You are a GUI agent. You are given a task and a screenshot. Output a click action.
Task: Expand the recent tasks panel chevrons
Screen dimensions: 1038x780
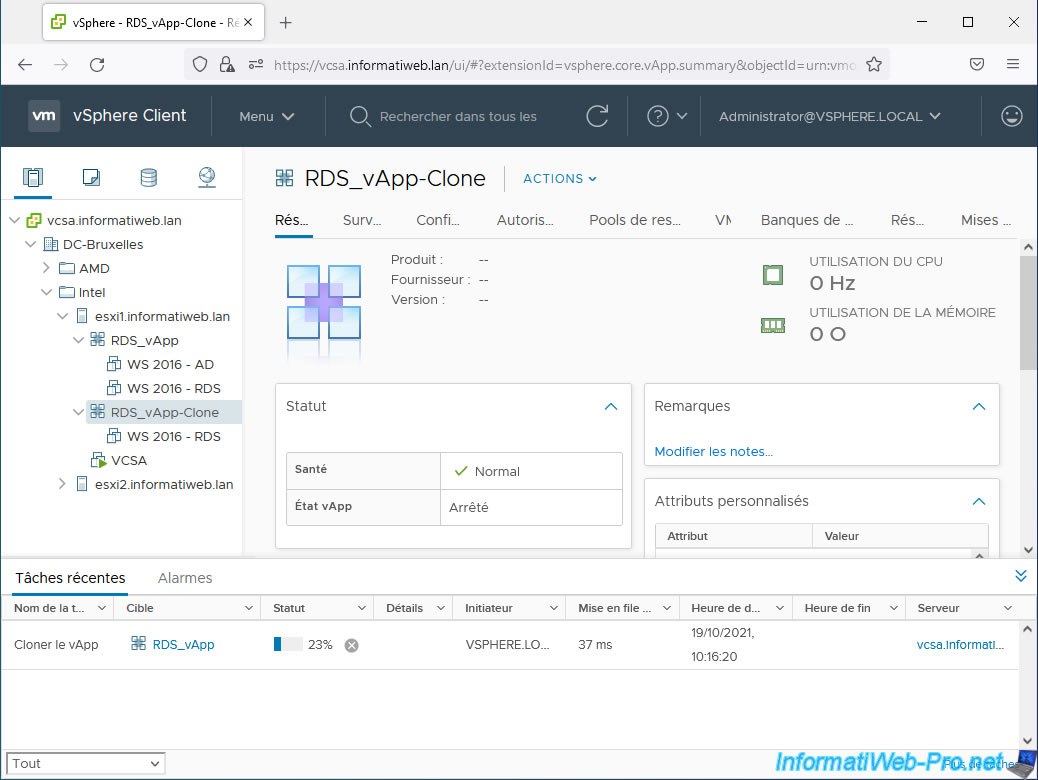(x=1020, y=576)
